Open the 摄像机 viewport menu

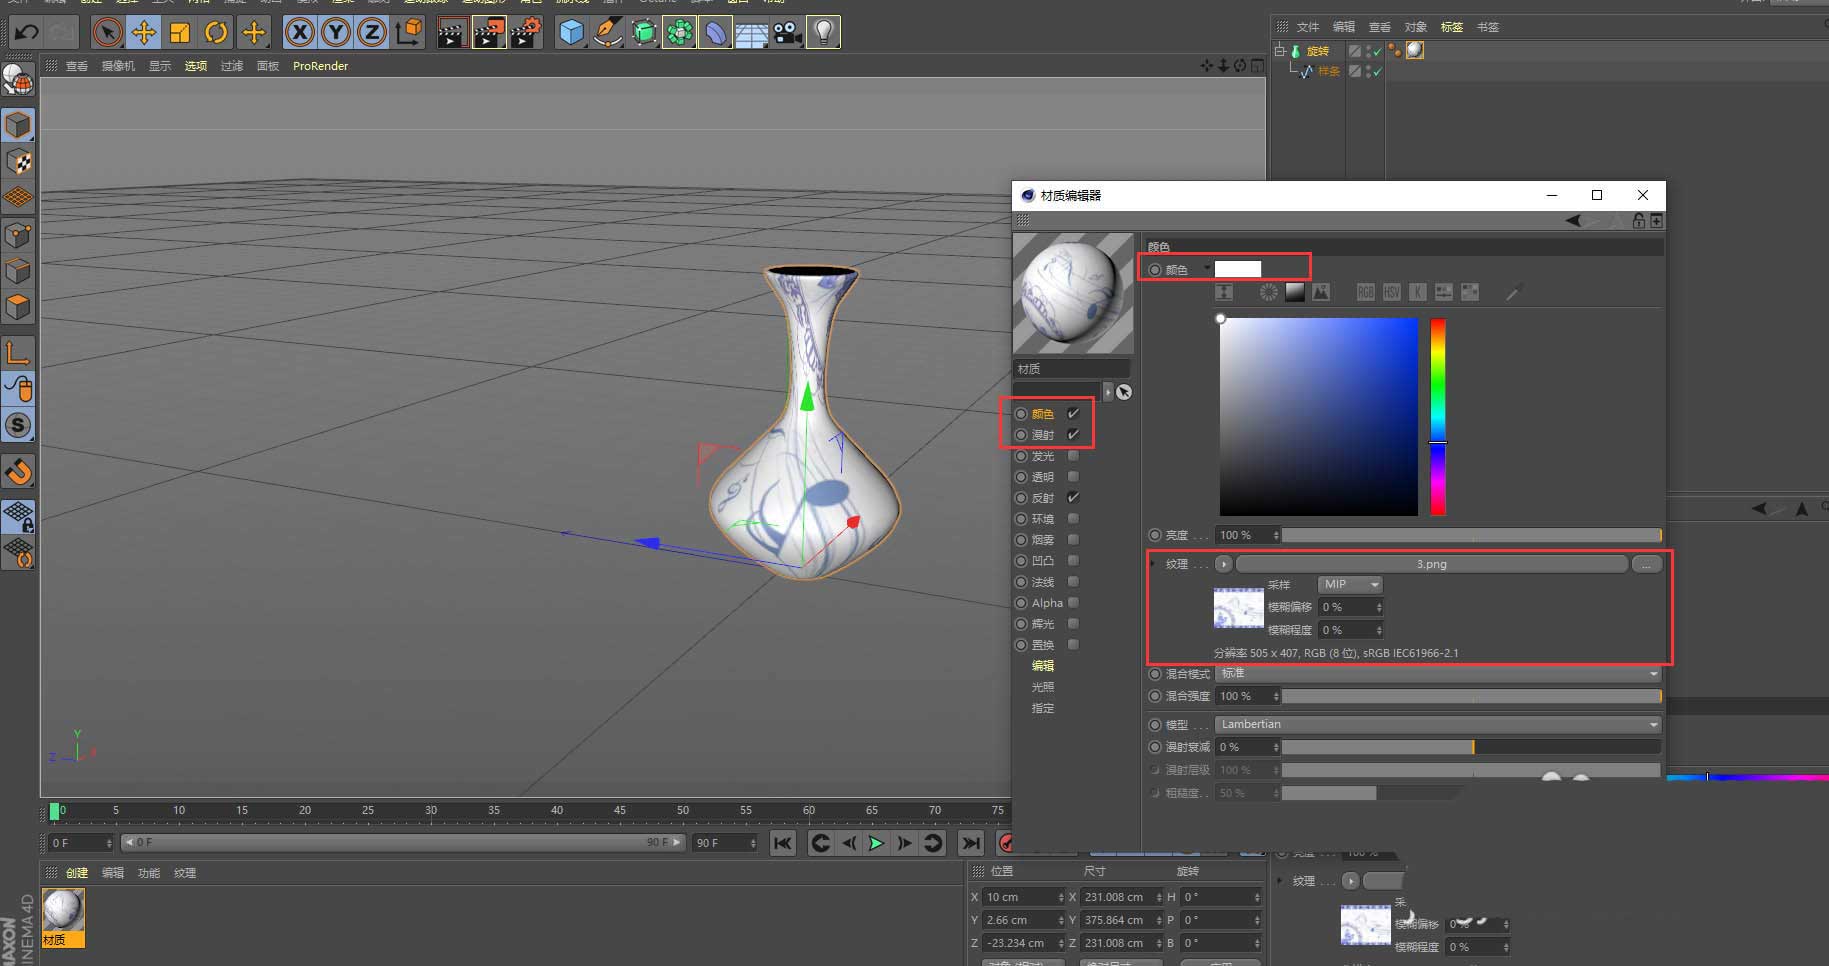(x=118, y=66)
